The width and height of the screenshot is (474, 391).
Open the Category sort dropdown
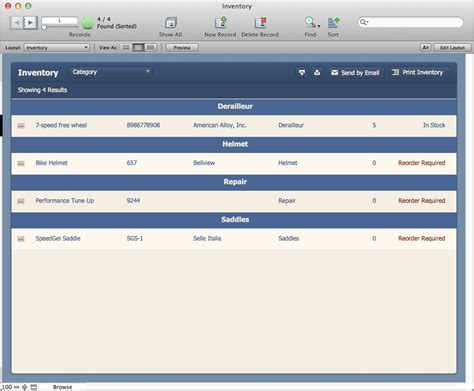click(x=111, y=72)
